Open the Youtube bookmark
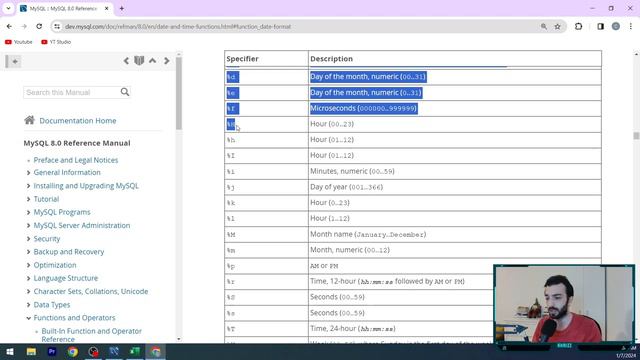640x360 pixels. click(18, 42)
